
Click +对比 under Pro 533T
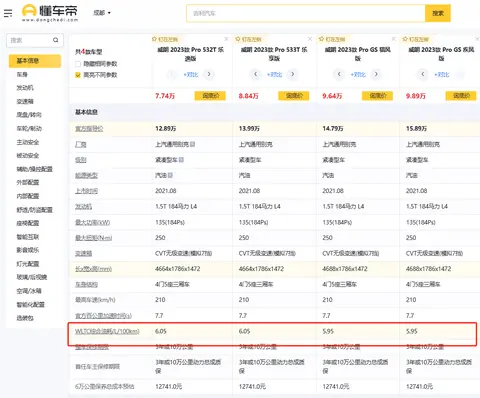[x=274, y=74]
